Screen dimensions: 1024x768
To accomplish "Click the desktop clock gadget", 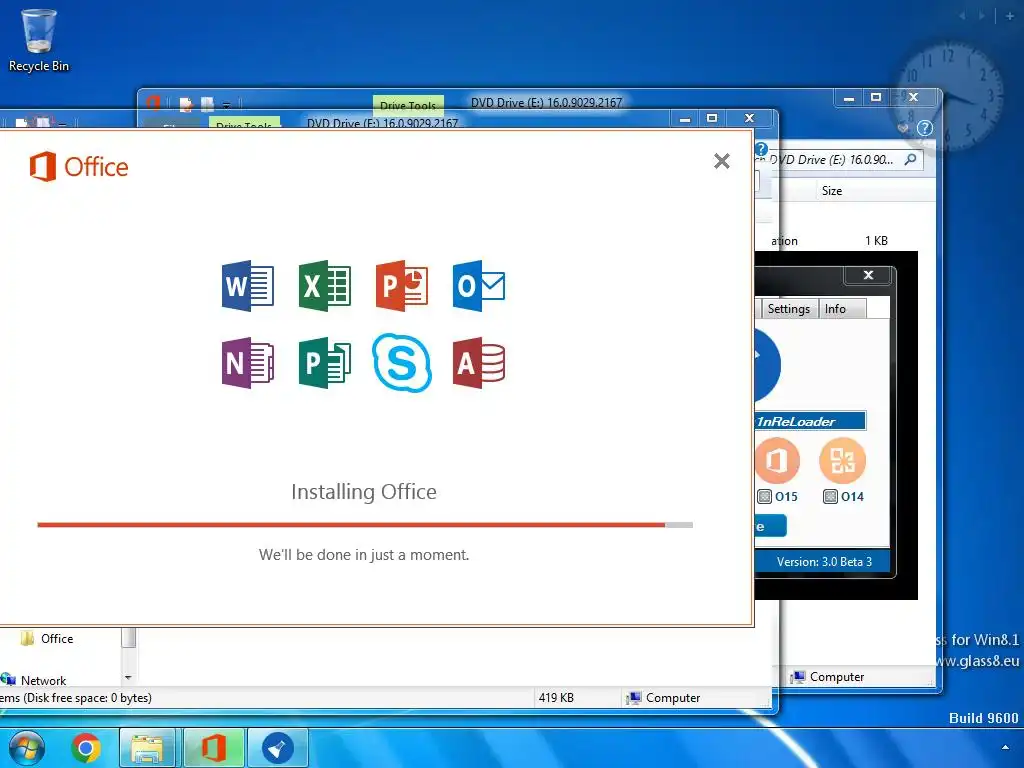I will point(950,98).
